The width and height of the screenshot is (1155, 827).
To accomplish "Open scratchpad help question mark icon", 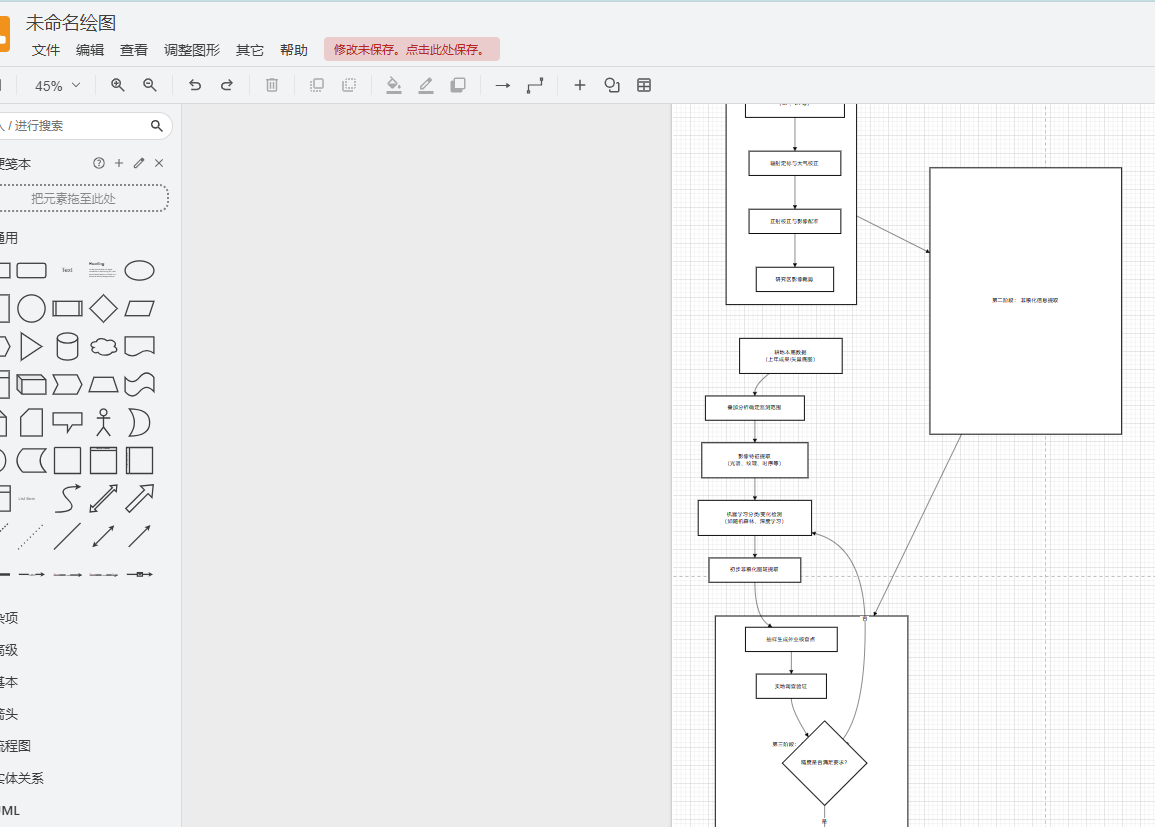I will pos(99,163).
